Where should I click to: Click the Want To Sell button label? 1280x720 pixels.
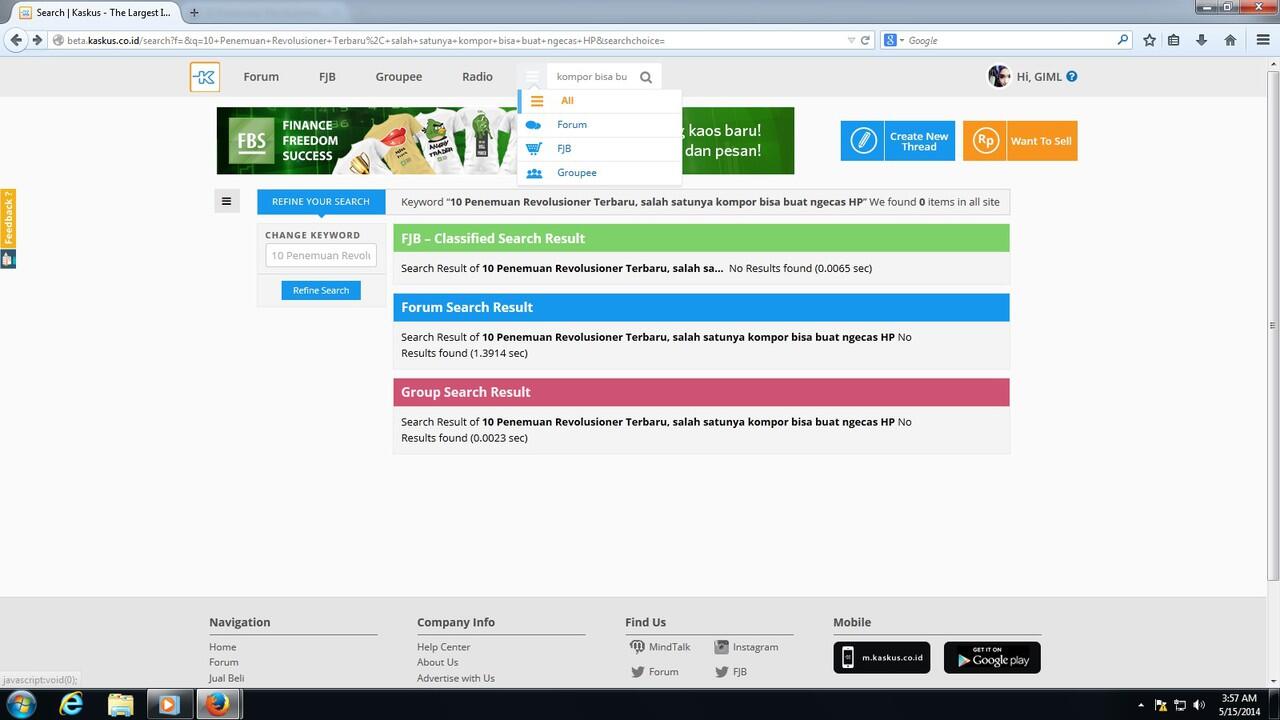(x=1041, y=141)
